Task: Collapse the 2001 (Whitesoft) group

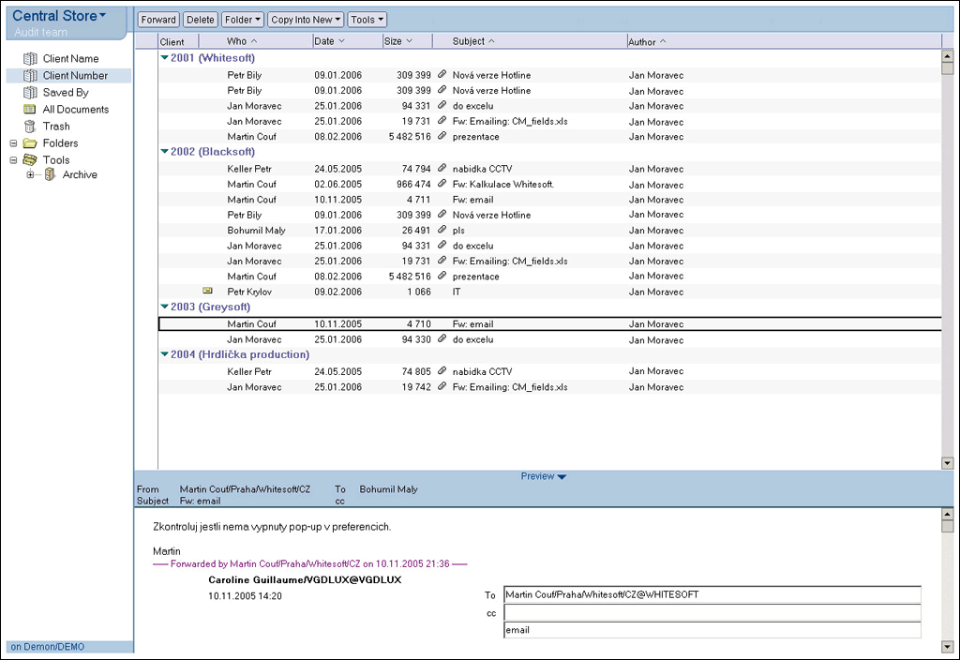Action: [165, 58]
